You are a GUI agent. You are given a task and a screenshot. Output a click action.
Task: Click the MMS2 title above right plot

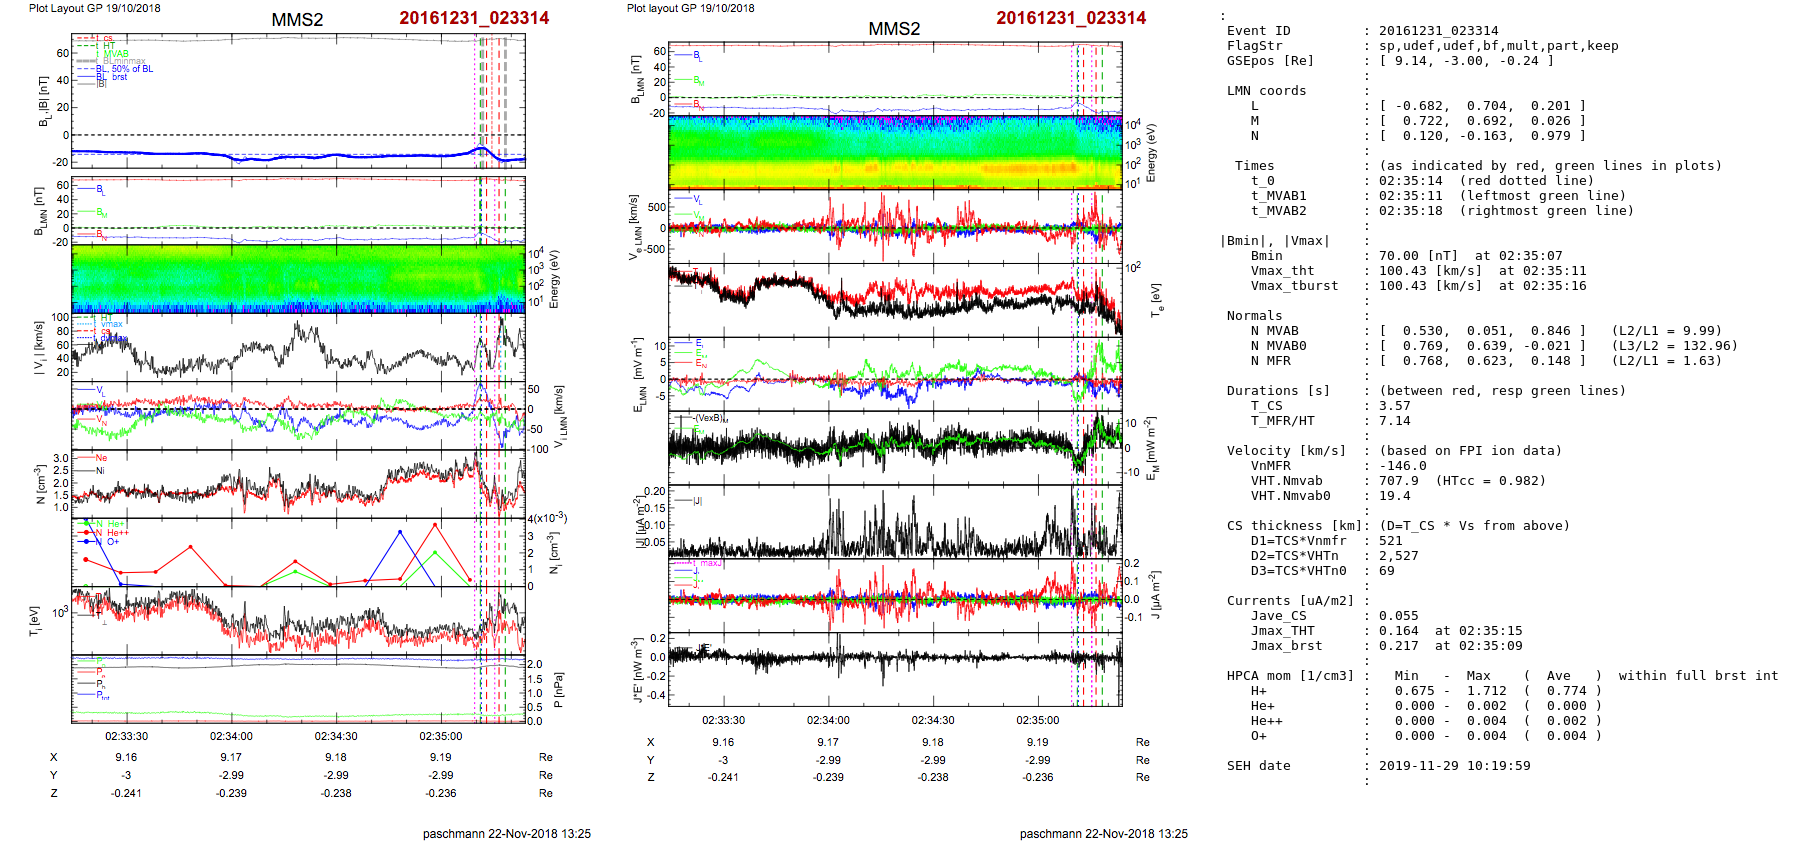[894, 29]
